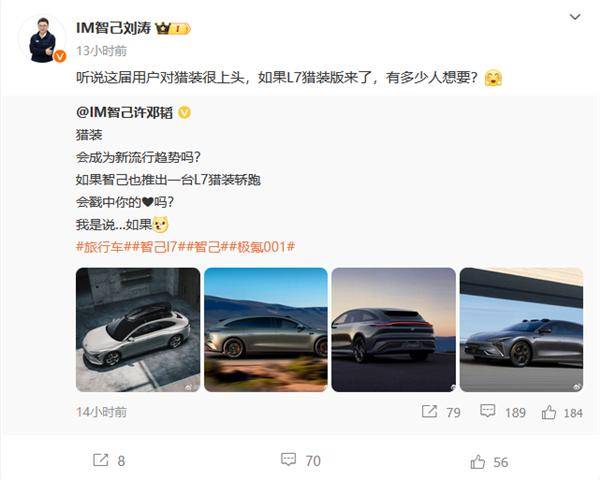Open the #旅行车# hashtag
The width and height of the screenshot is (600, 480).
(99, 247)
